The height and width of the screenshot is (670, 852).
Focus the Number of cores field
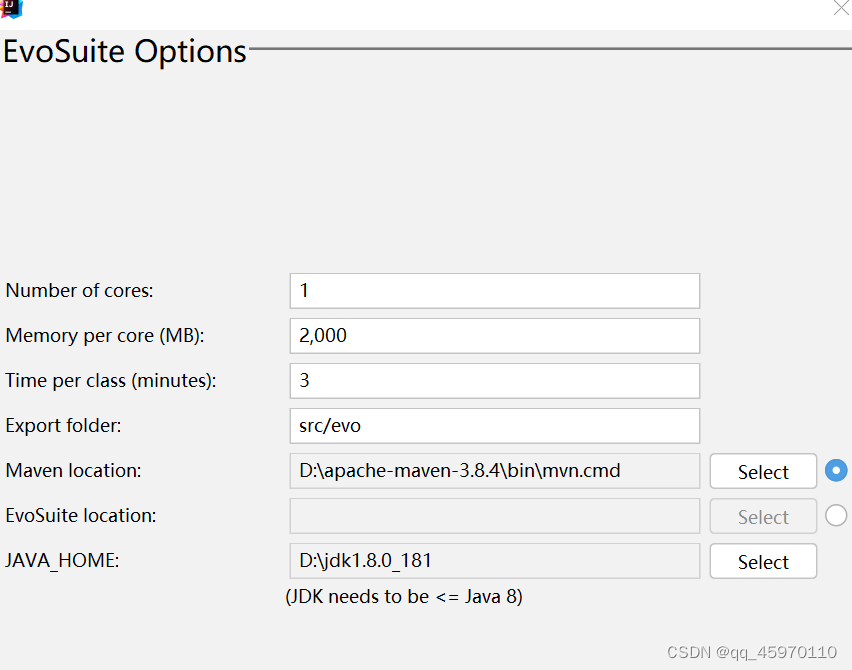click(x=494, y=291)
